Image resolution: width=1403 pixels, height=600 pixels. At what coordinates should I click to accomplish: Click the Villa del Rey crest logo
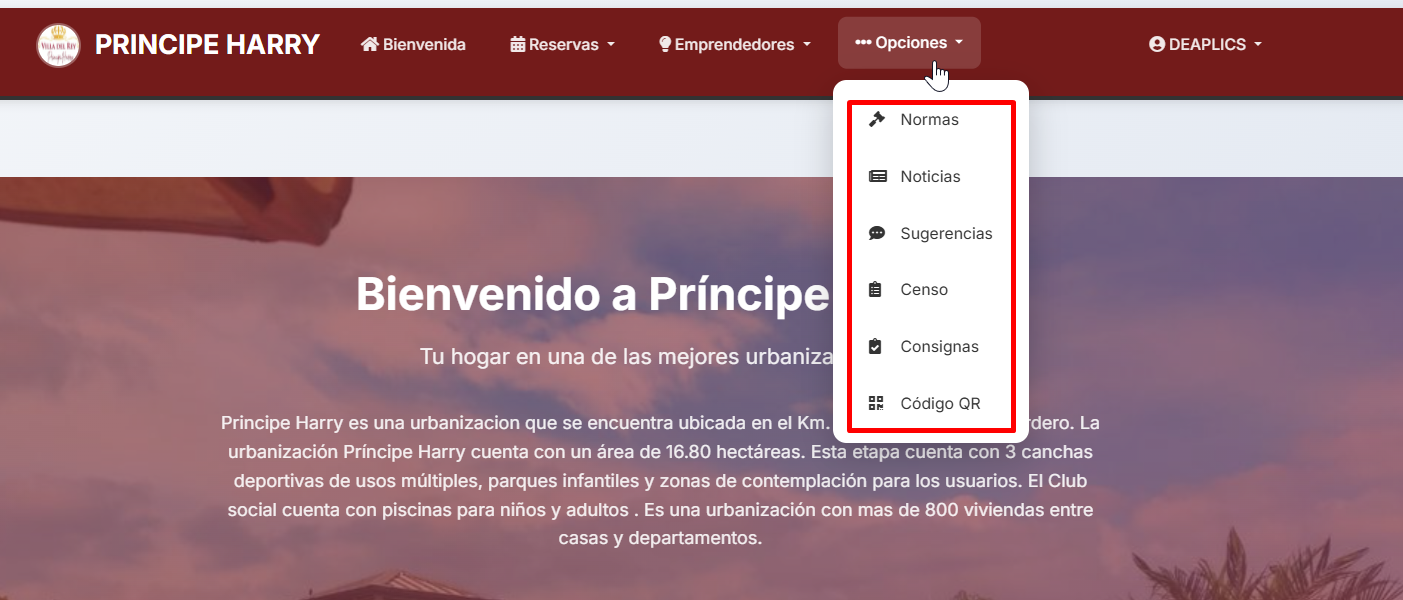click(x=59, y=44)
